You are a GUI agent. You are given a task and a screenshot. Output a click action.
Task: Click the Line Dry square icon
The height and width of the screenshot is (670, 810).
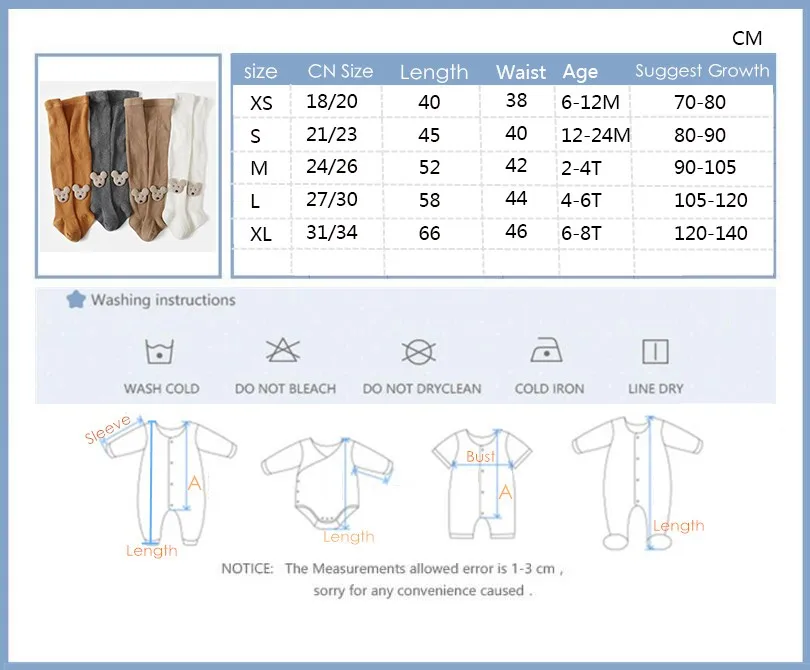coord(655,352)
